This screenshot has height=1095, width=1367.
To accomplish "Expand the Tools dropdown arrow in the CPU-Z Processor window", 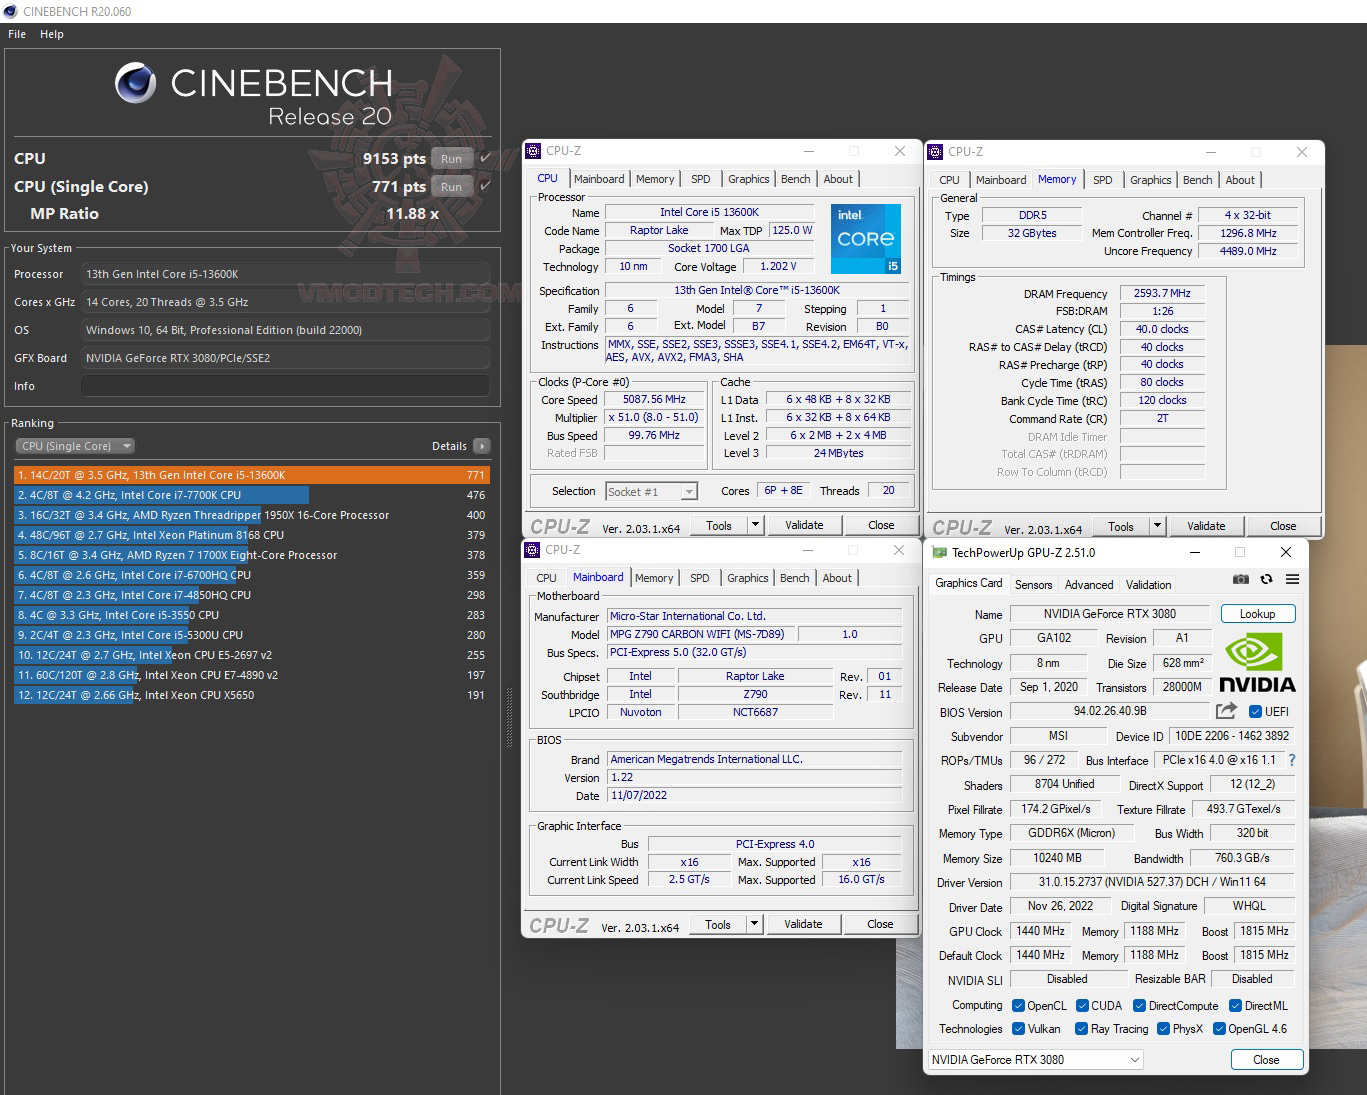I will tap(755, 525).
